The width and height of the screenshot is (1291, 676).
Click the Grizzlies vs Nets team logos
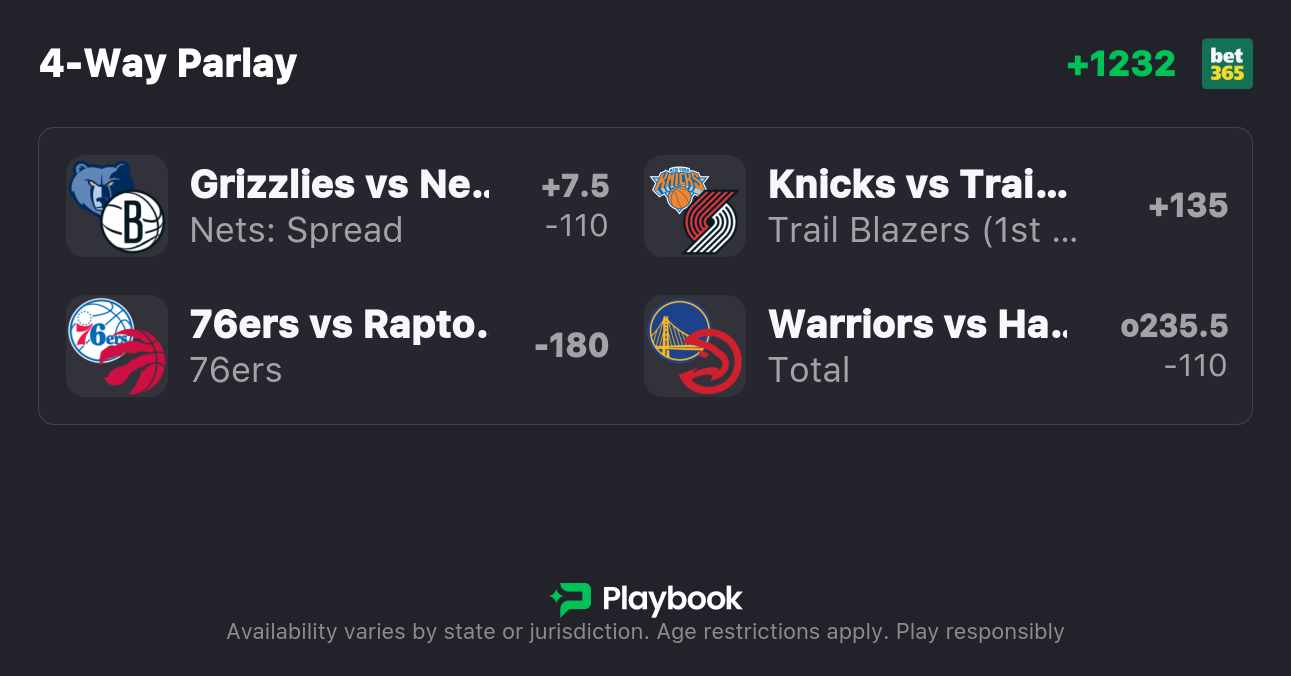pyautogui.click(x=117, y=206)
